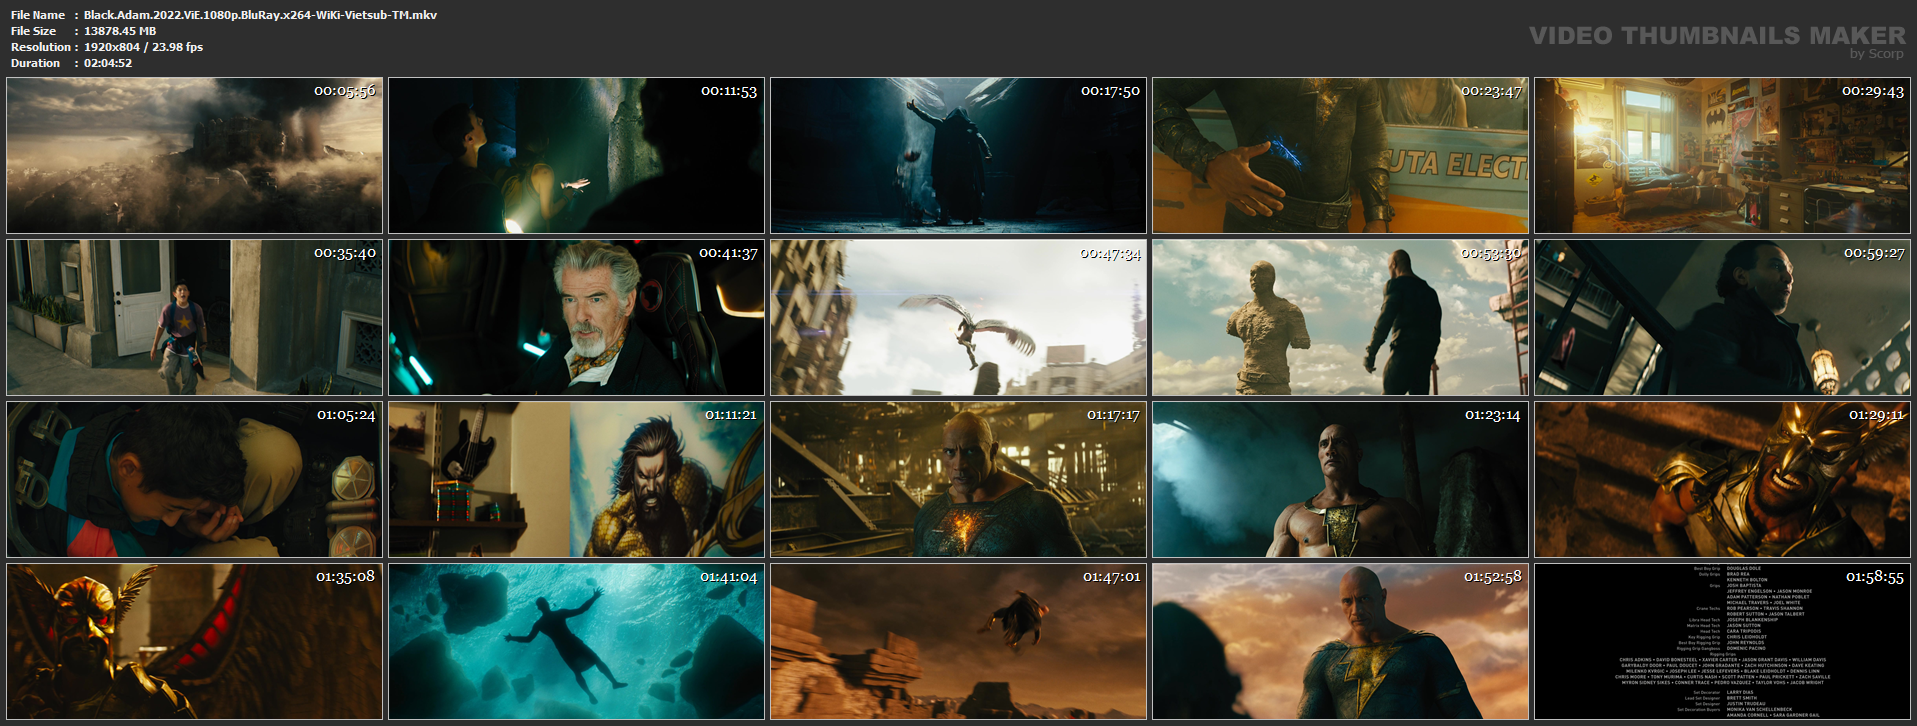This screenshot has height=726, width=1917.
Task: Click the 00:35:40 running boy thumbnail
Action: [x=194, y=317]
